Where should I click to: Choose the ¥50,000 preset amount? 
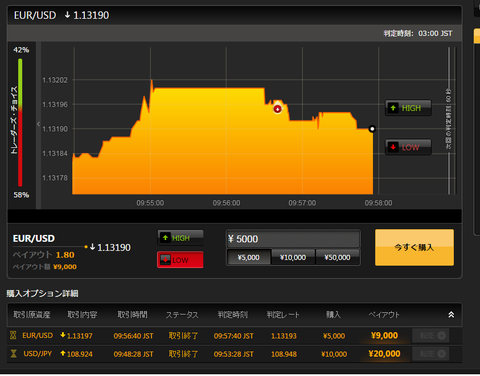tap(338, 257)
